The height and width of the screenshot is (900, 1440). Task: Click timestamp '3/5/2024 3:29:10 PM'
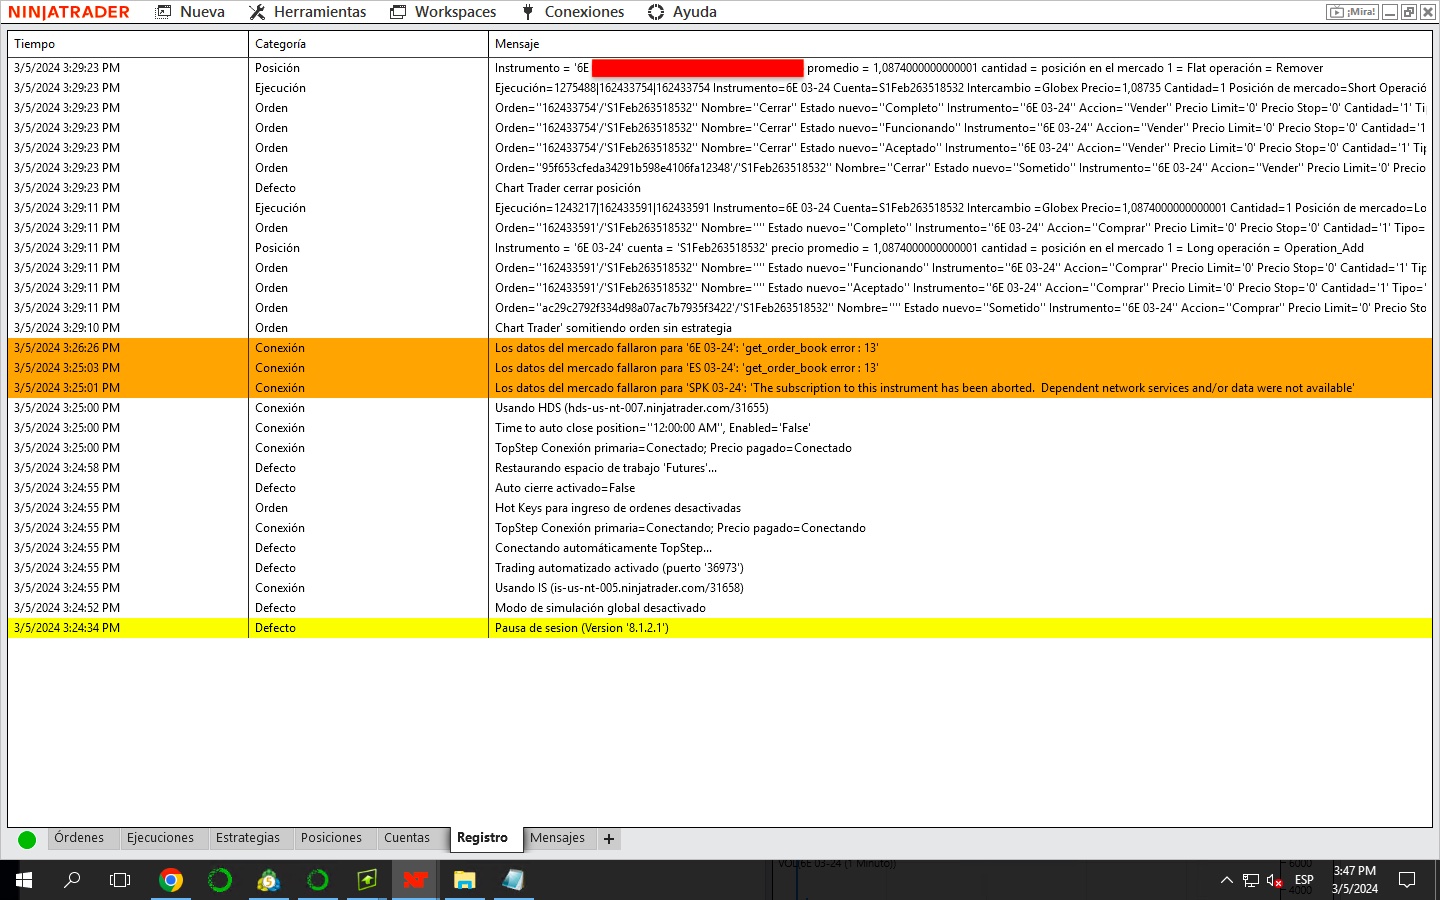click(x=67, y=328)
